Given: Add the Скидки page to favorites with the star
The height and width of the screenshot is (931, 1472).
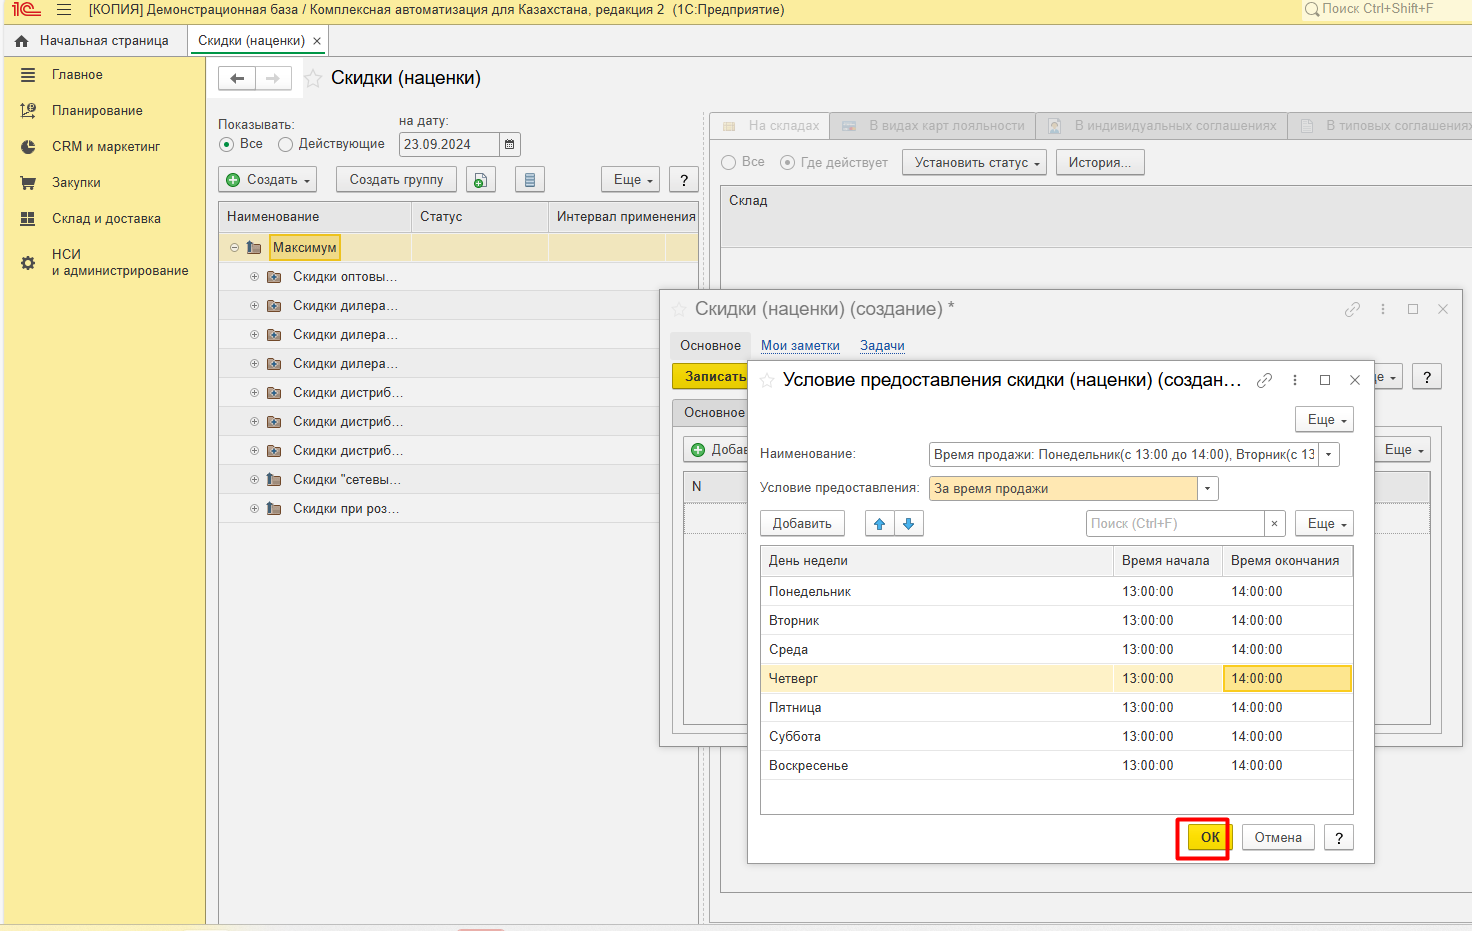Looking at the screenshot, I should click(x=313, y=79).
